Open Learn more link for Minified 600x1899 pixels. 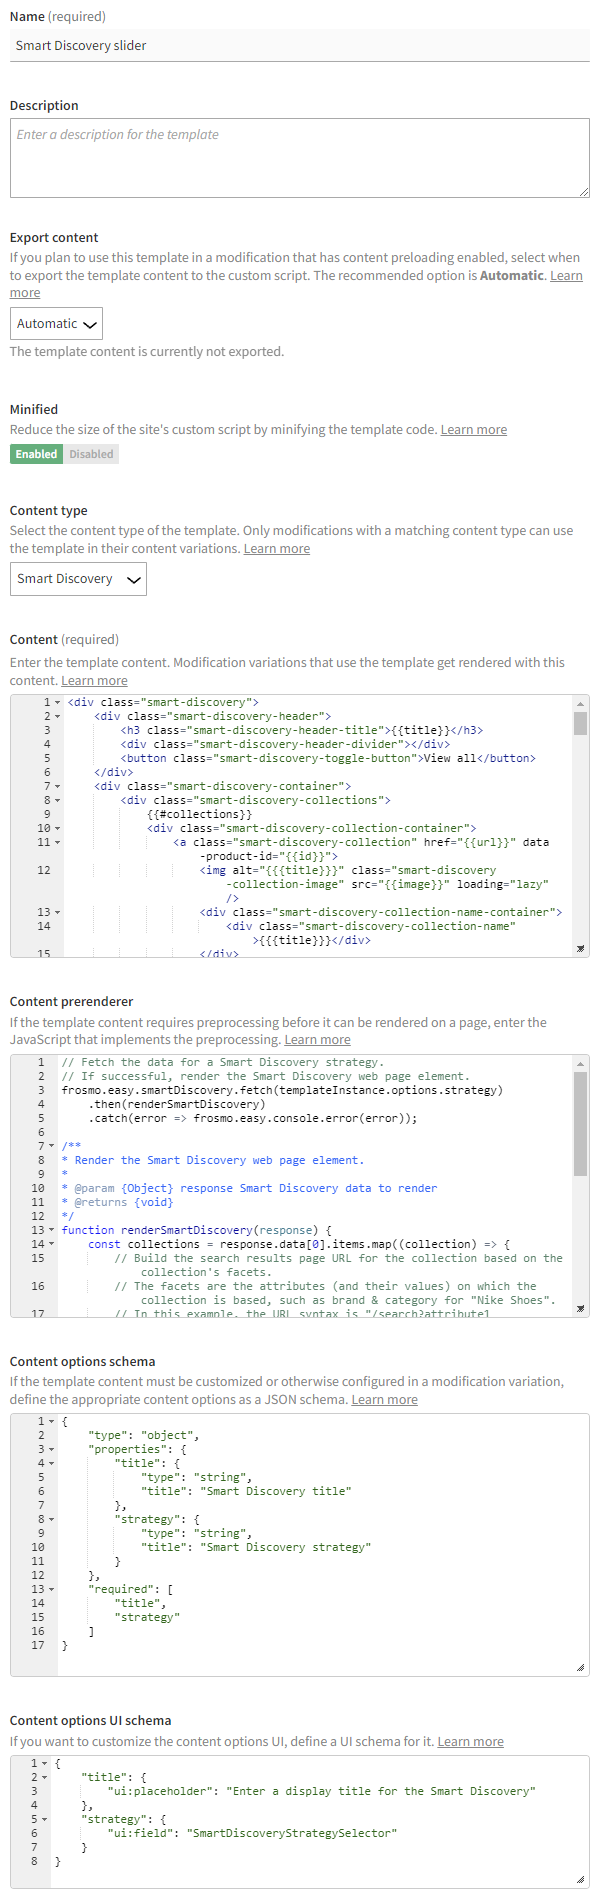tap(473, 430)
